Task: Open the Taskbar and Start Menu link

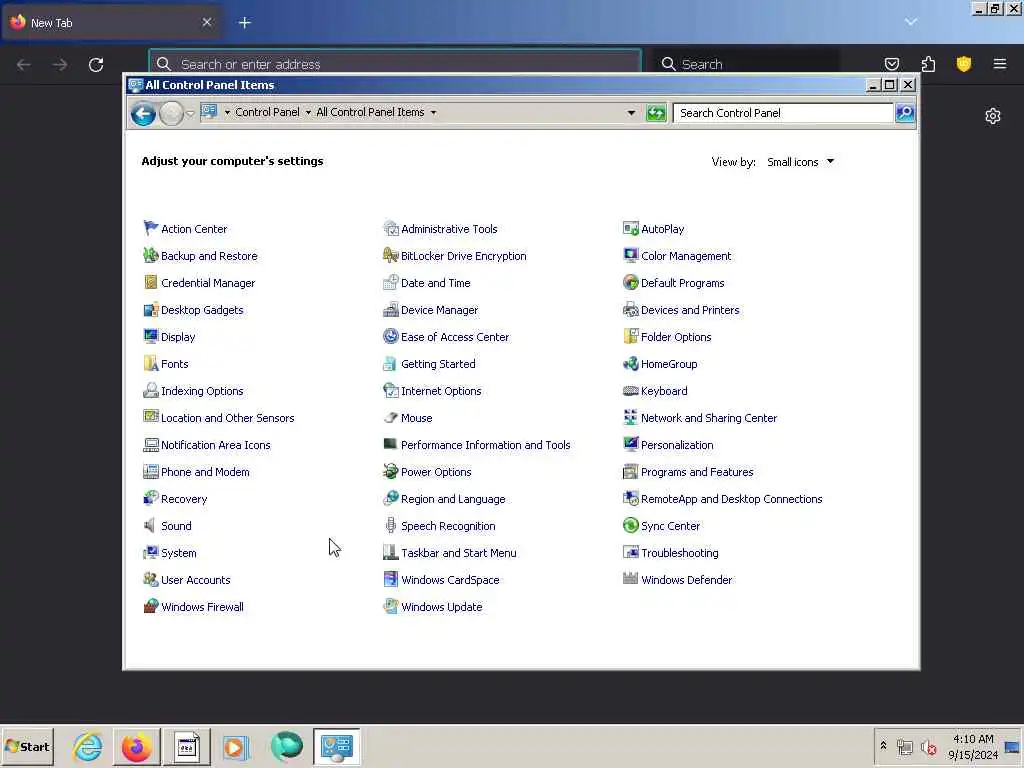Action: [458, 552]
